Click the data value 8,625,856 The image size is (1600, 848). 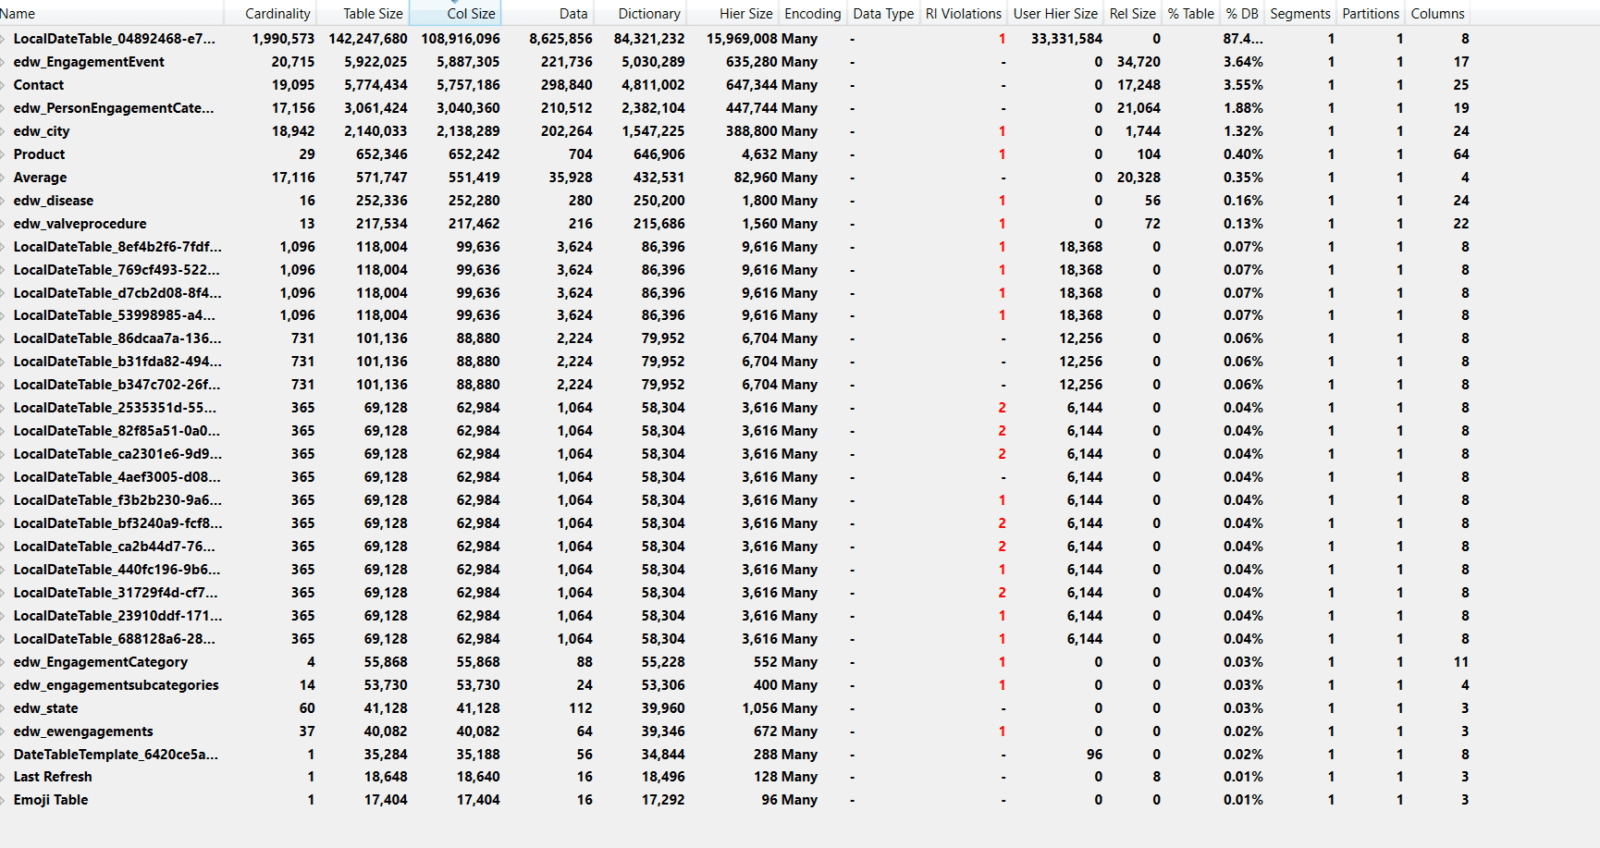tap(561, 39)
